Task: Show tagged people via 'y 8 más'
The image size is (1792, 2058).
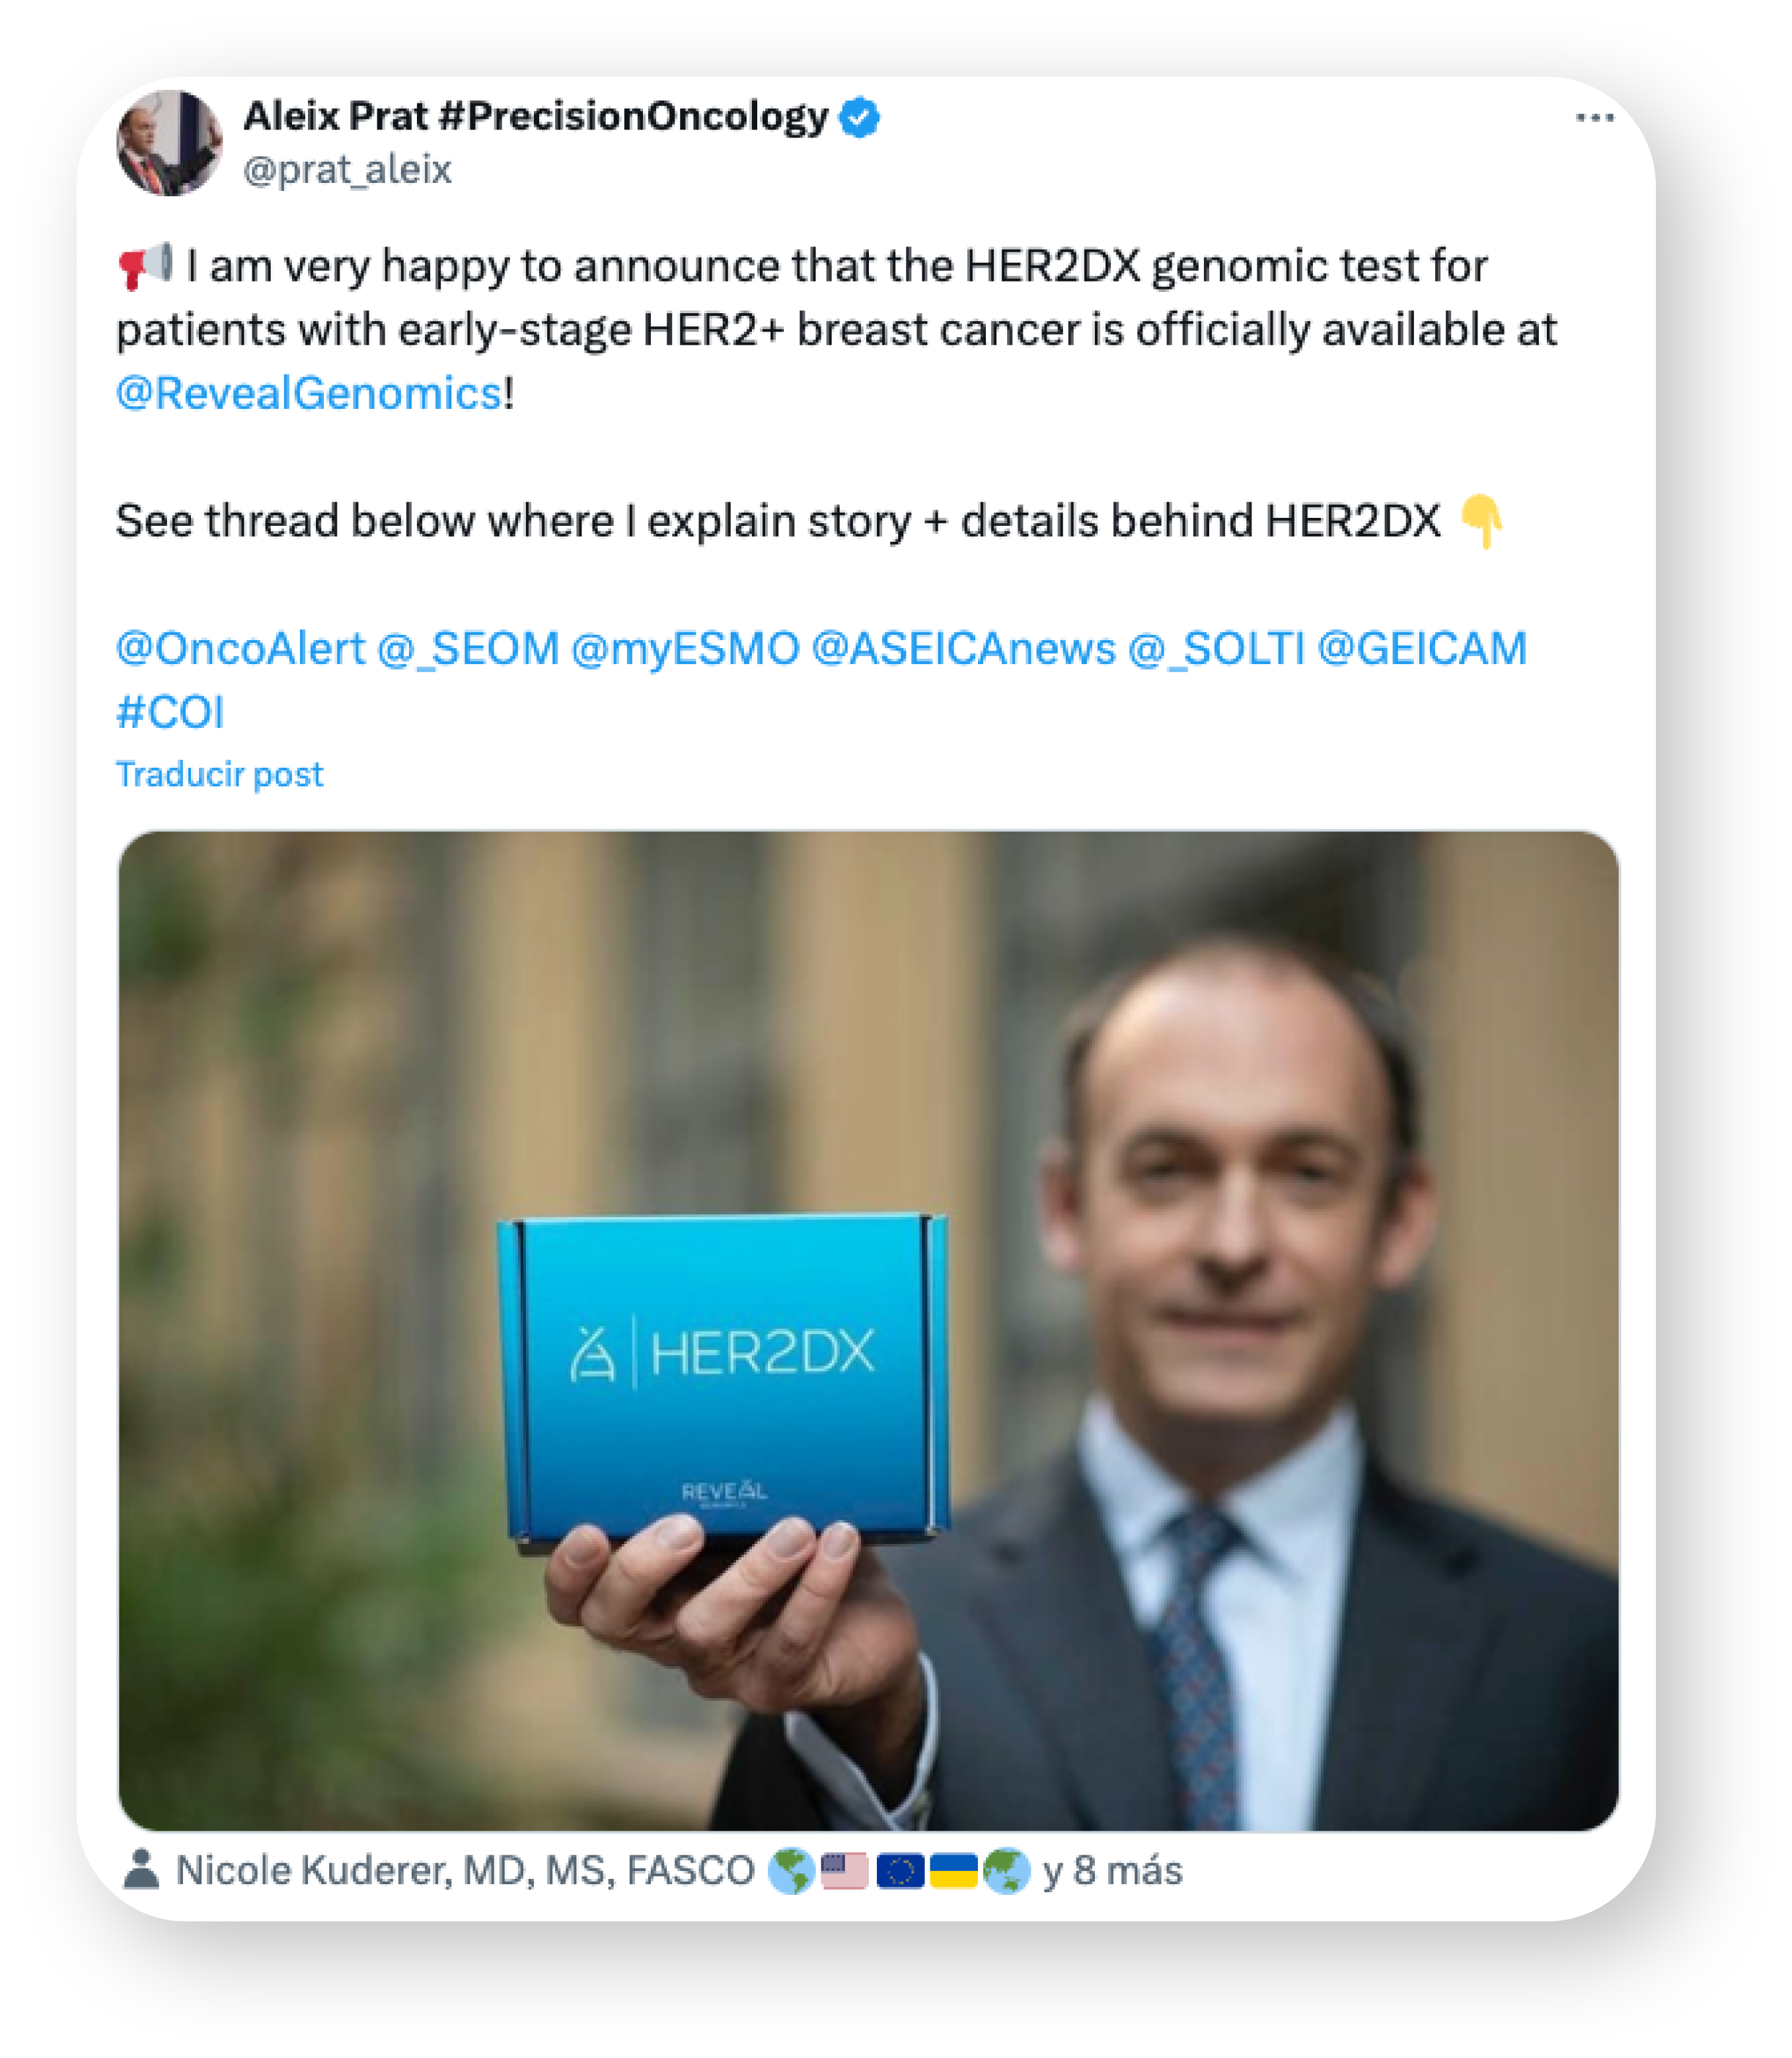Action: [1112, 1870]
